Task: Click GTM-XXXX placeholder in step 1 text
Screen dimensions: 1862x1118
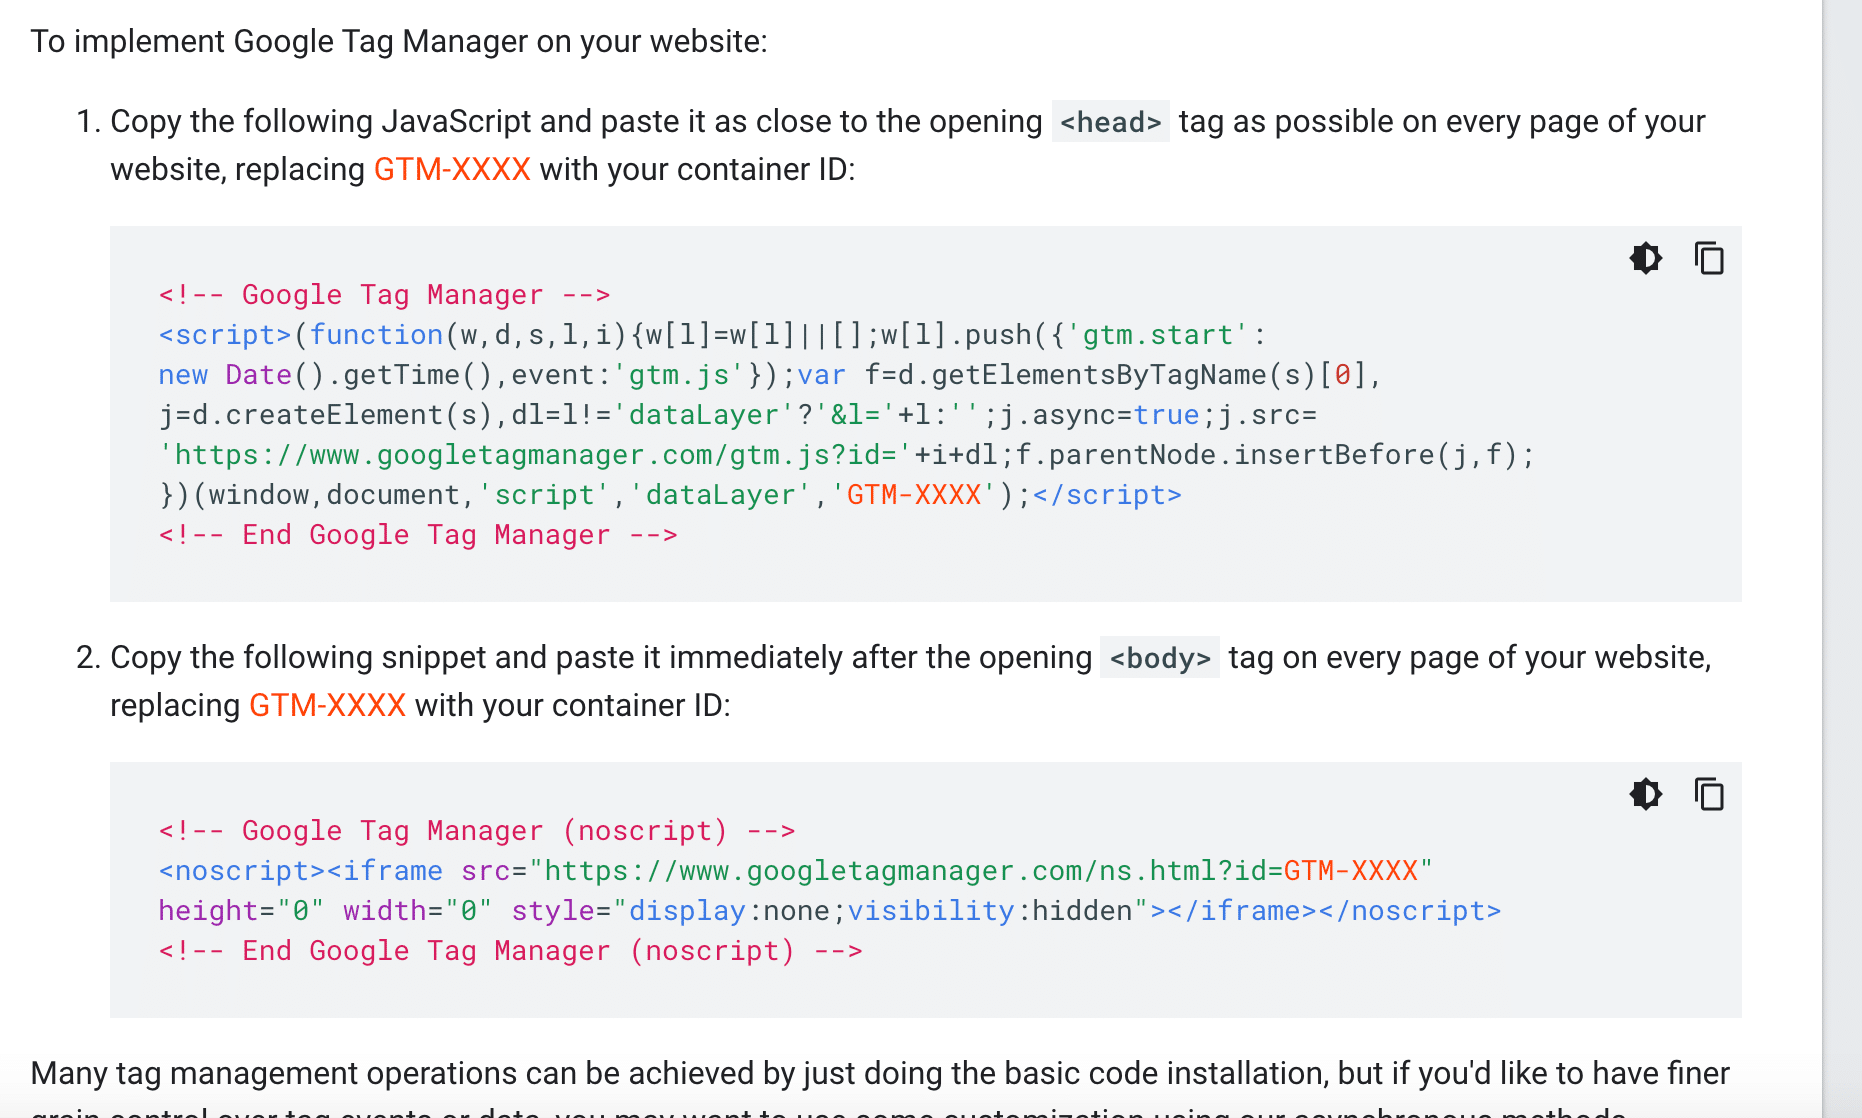Action: pos(452,169)
